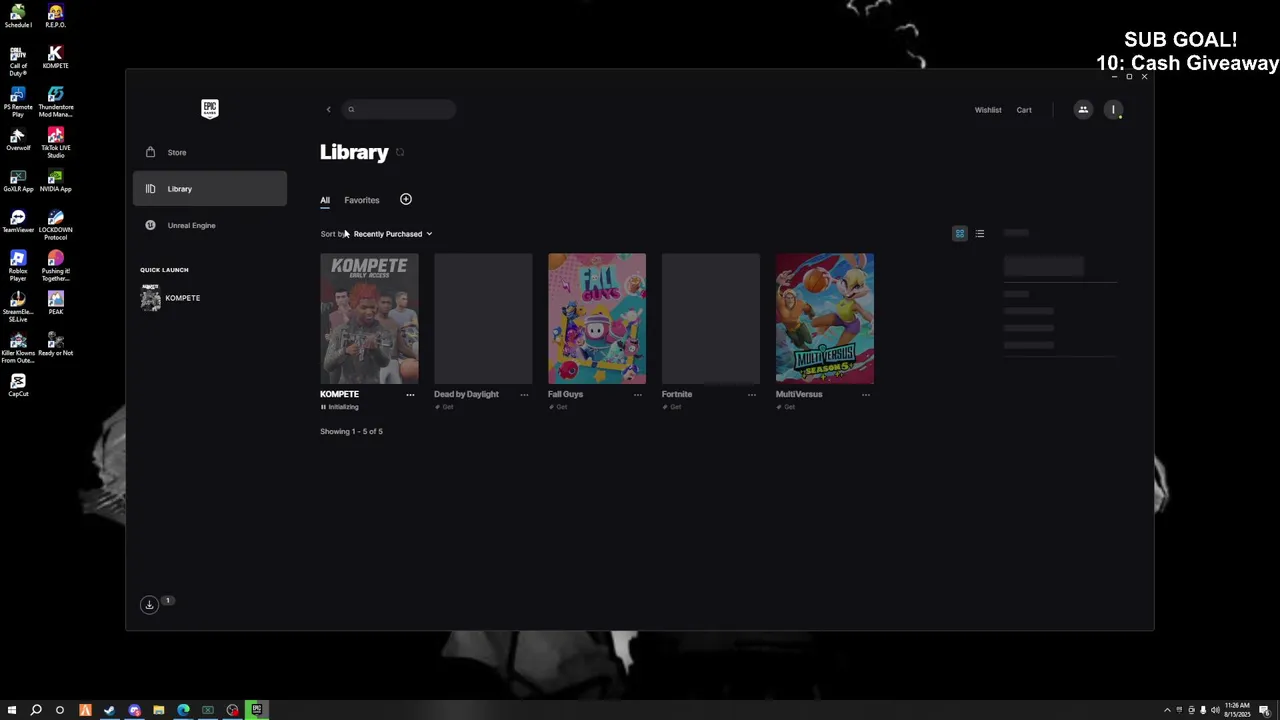
Task: Switch to the Favorites tab
Action: pyautogui.click(x=362, y=200)
